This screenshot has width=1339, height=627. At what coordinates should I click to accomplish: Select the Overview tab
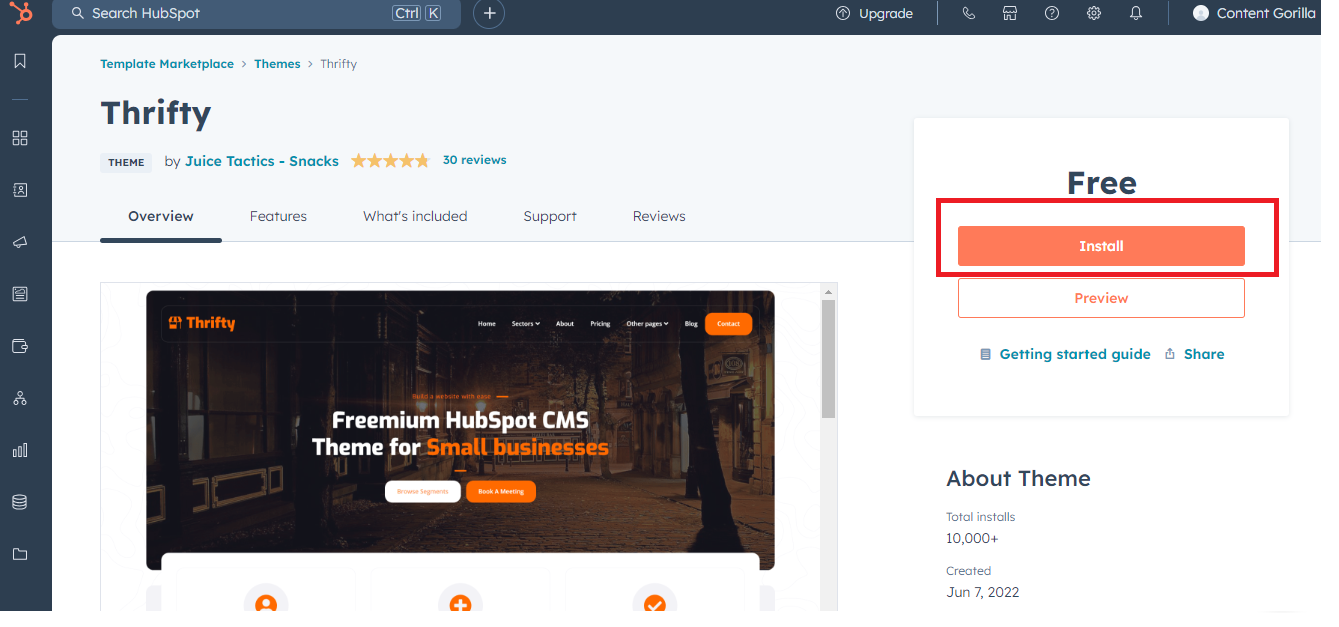[161, 216]
